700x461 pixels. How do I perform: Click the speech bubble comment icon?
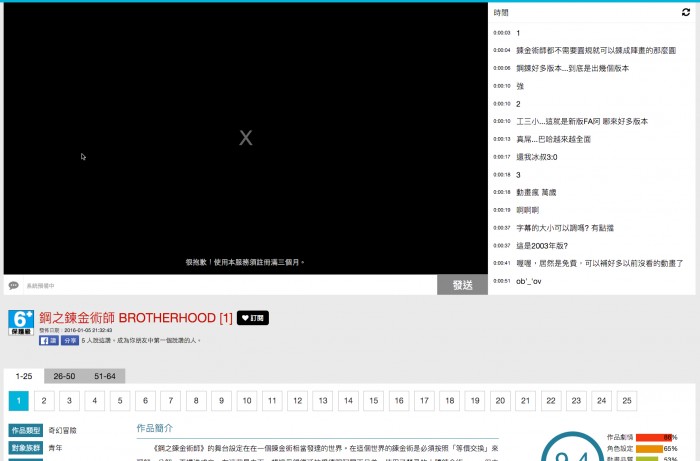tap(13, 285)
